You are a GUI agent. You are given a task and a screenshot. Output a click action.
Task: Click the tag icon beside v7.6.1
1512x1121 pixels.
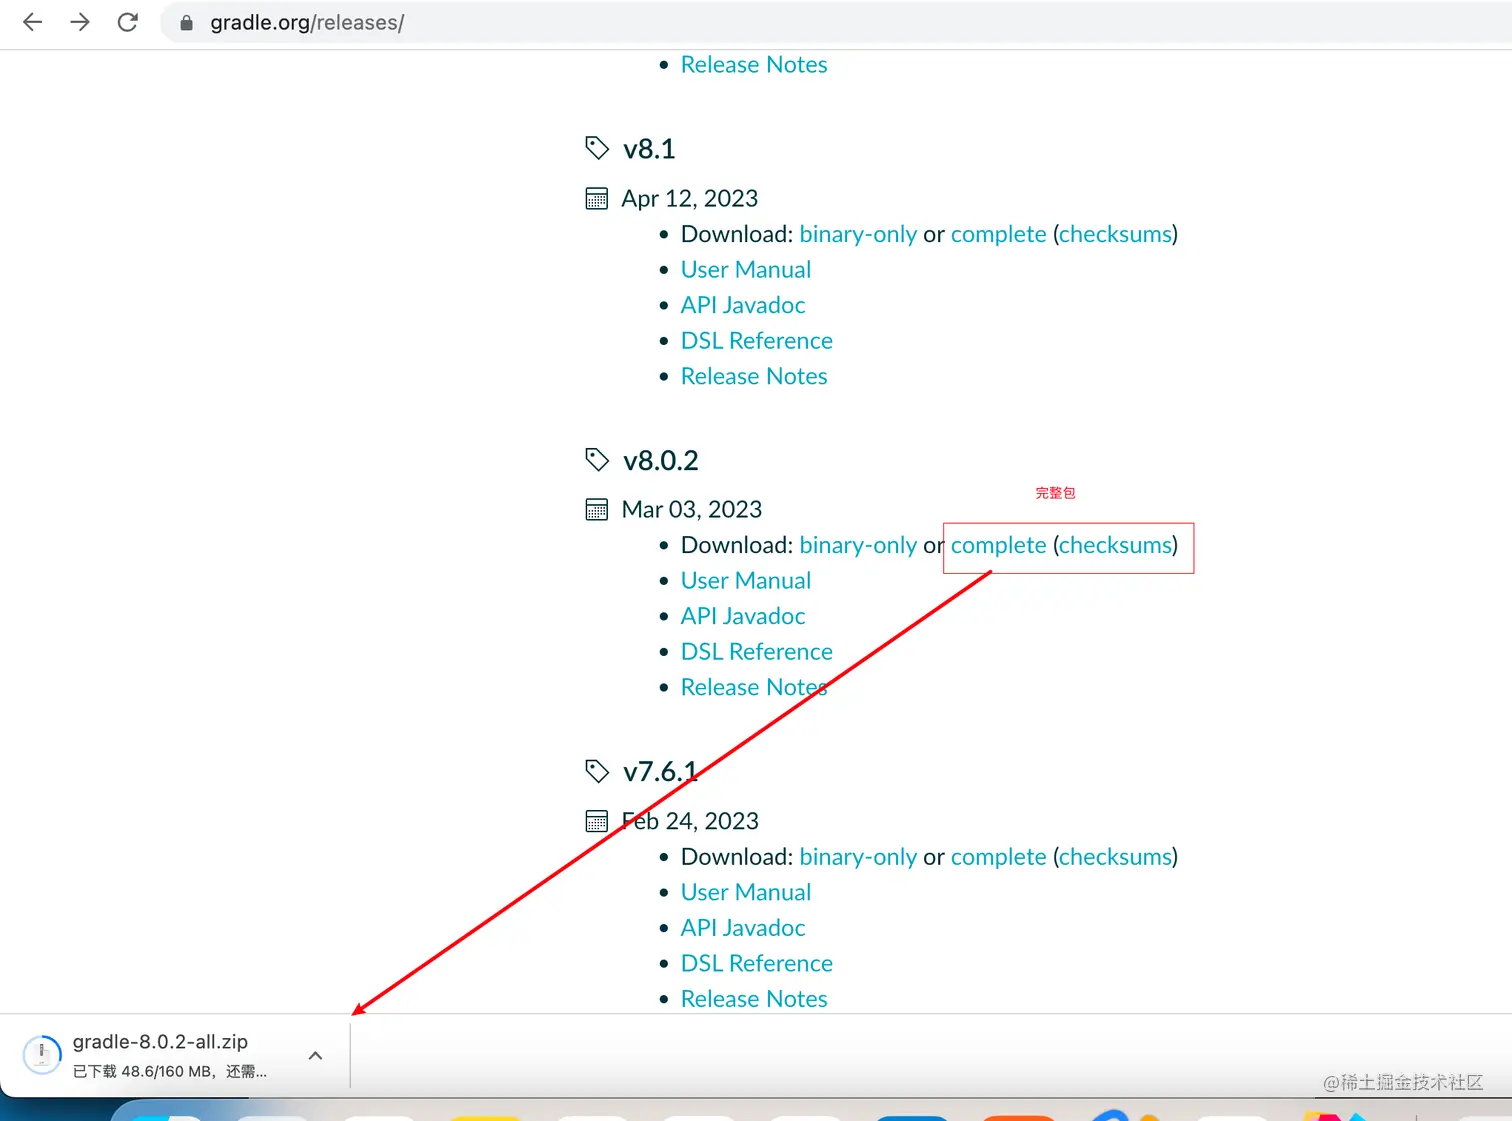pyautogui.click(x=597, y=771)
